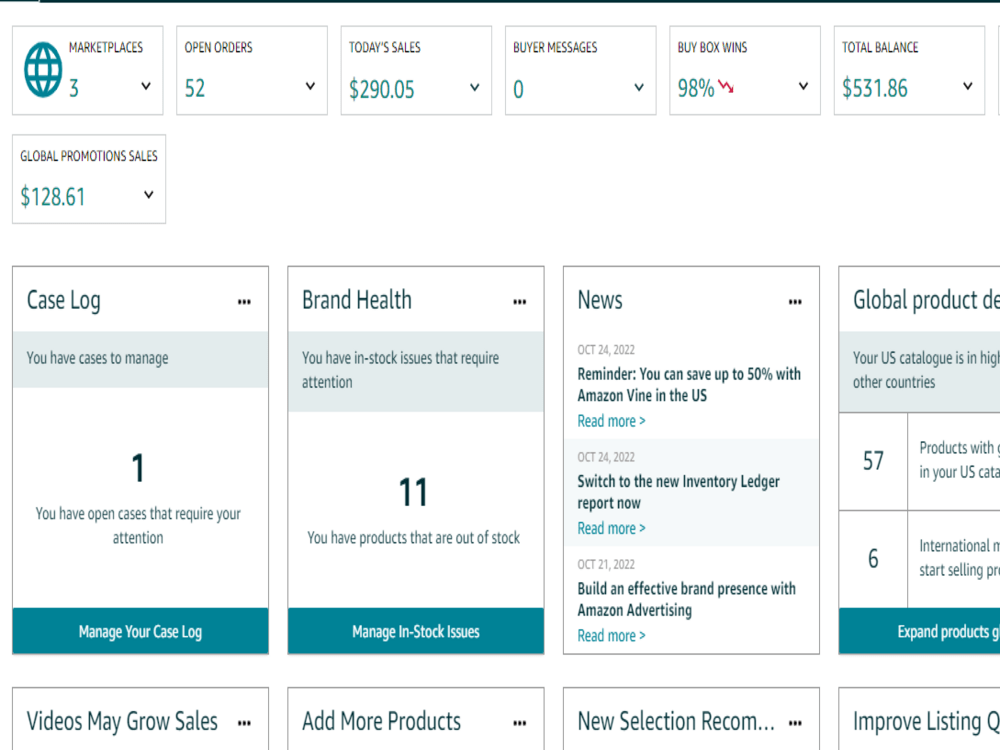Click the Manage In-Stock Issues button
Screen dimensions: 1000x750
416,631
